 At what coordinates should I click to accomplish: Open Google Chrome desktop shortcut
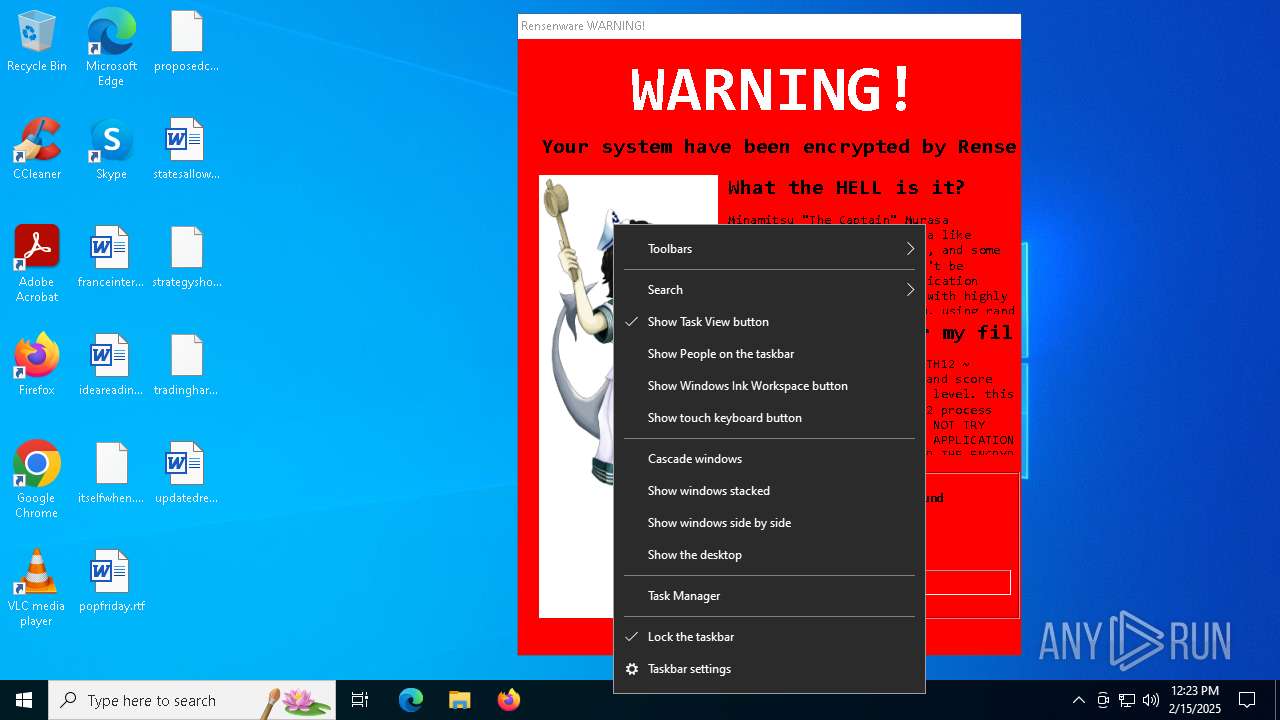point(37,480)
